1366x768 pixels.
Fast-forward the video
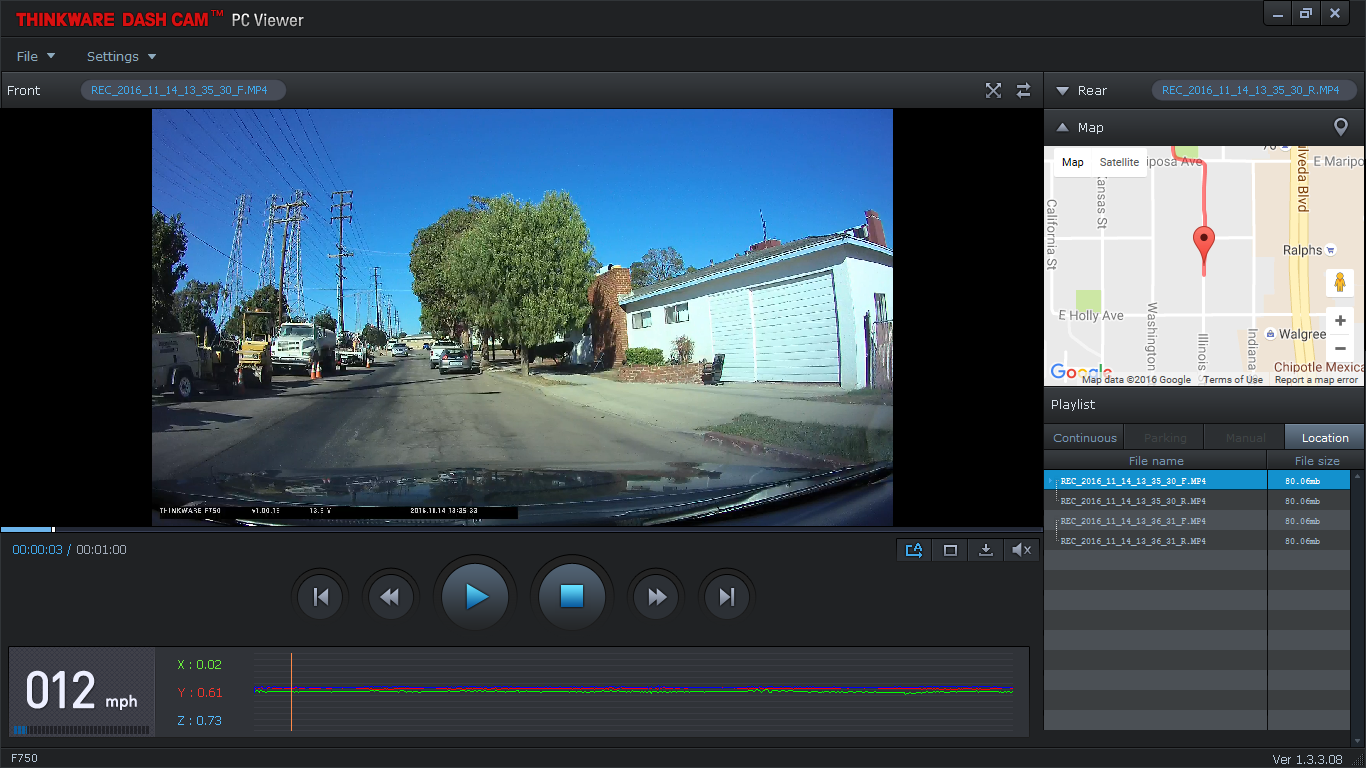pyautogui.click(x=657, y=597)
